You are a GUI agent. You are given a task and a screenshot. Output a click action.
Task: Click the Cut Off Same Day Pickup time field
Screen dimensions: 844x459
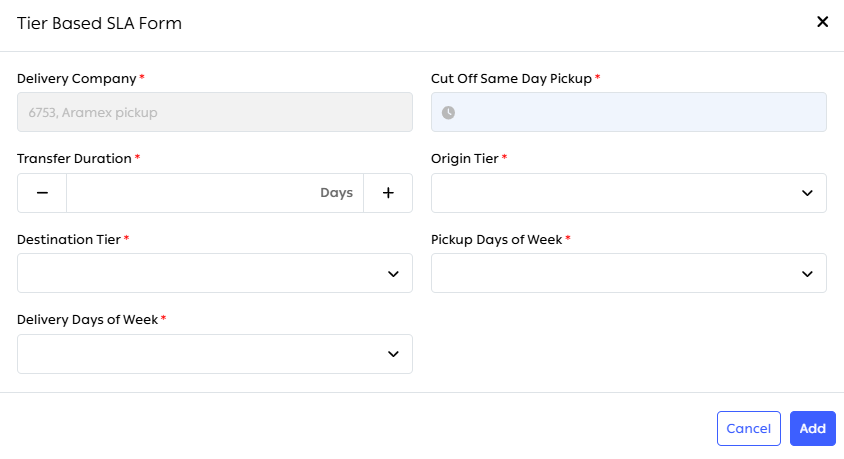[640, 113]
